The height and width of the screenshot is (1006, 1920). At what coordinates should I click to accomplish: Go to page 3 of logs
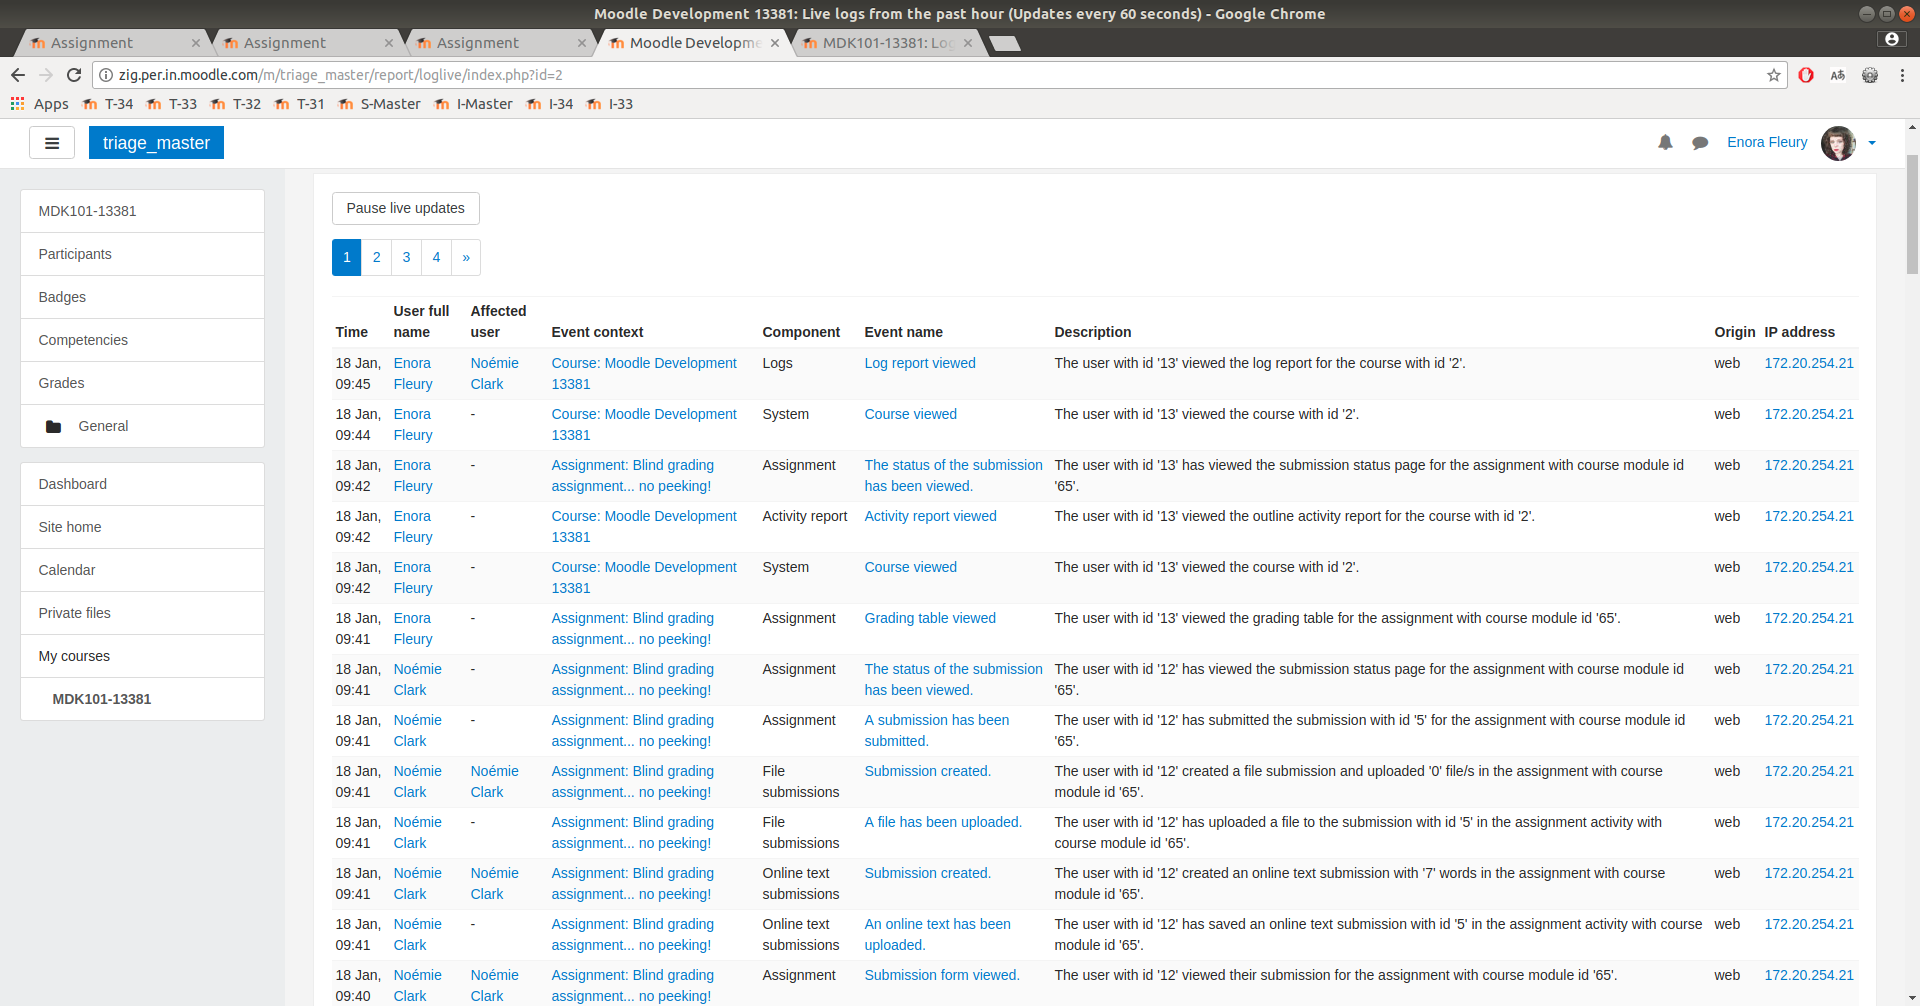tap(406, 257)
